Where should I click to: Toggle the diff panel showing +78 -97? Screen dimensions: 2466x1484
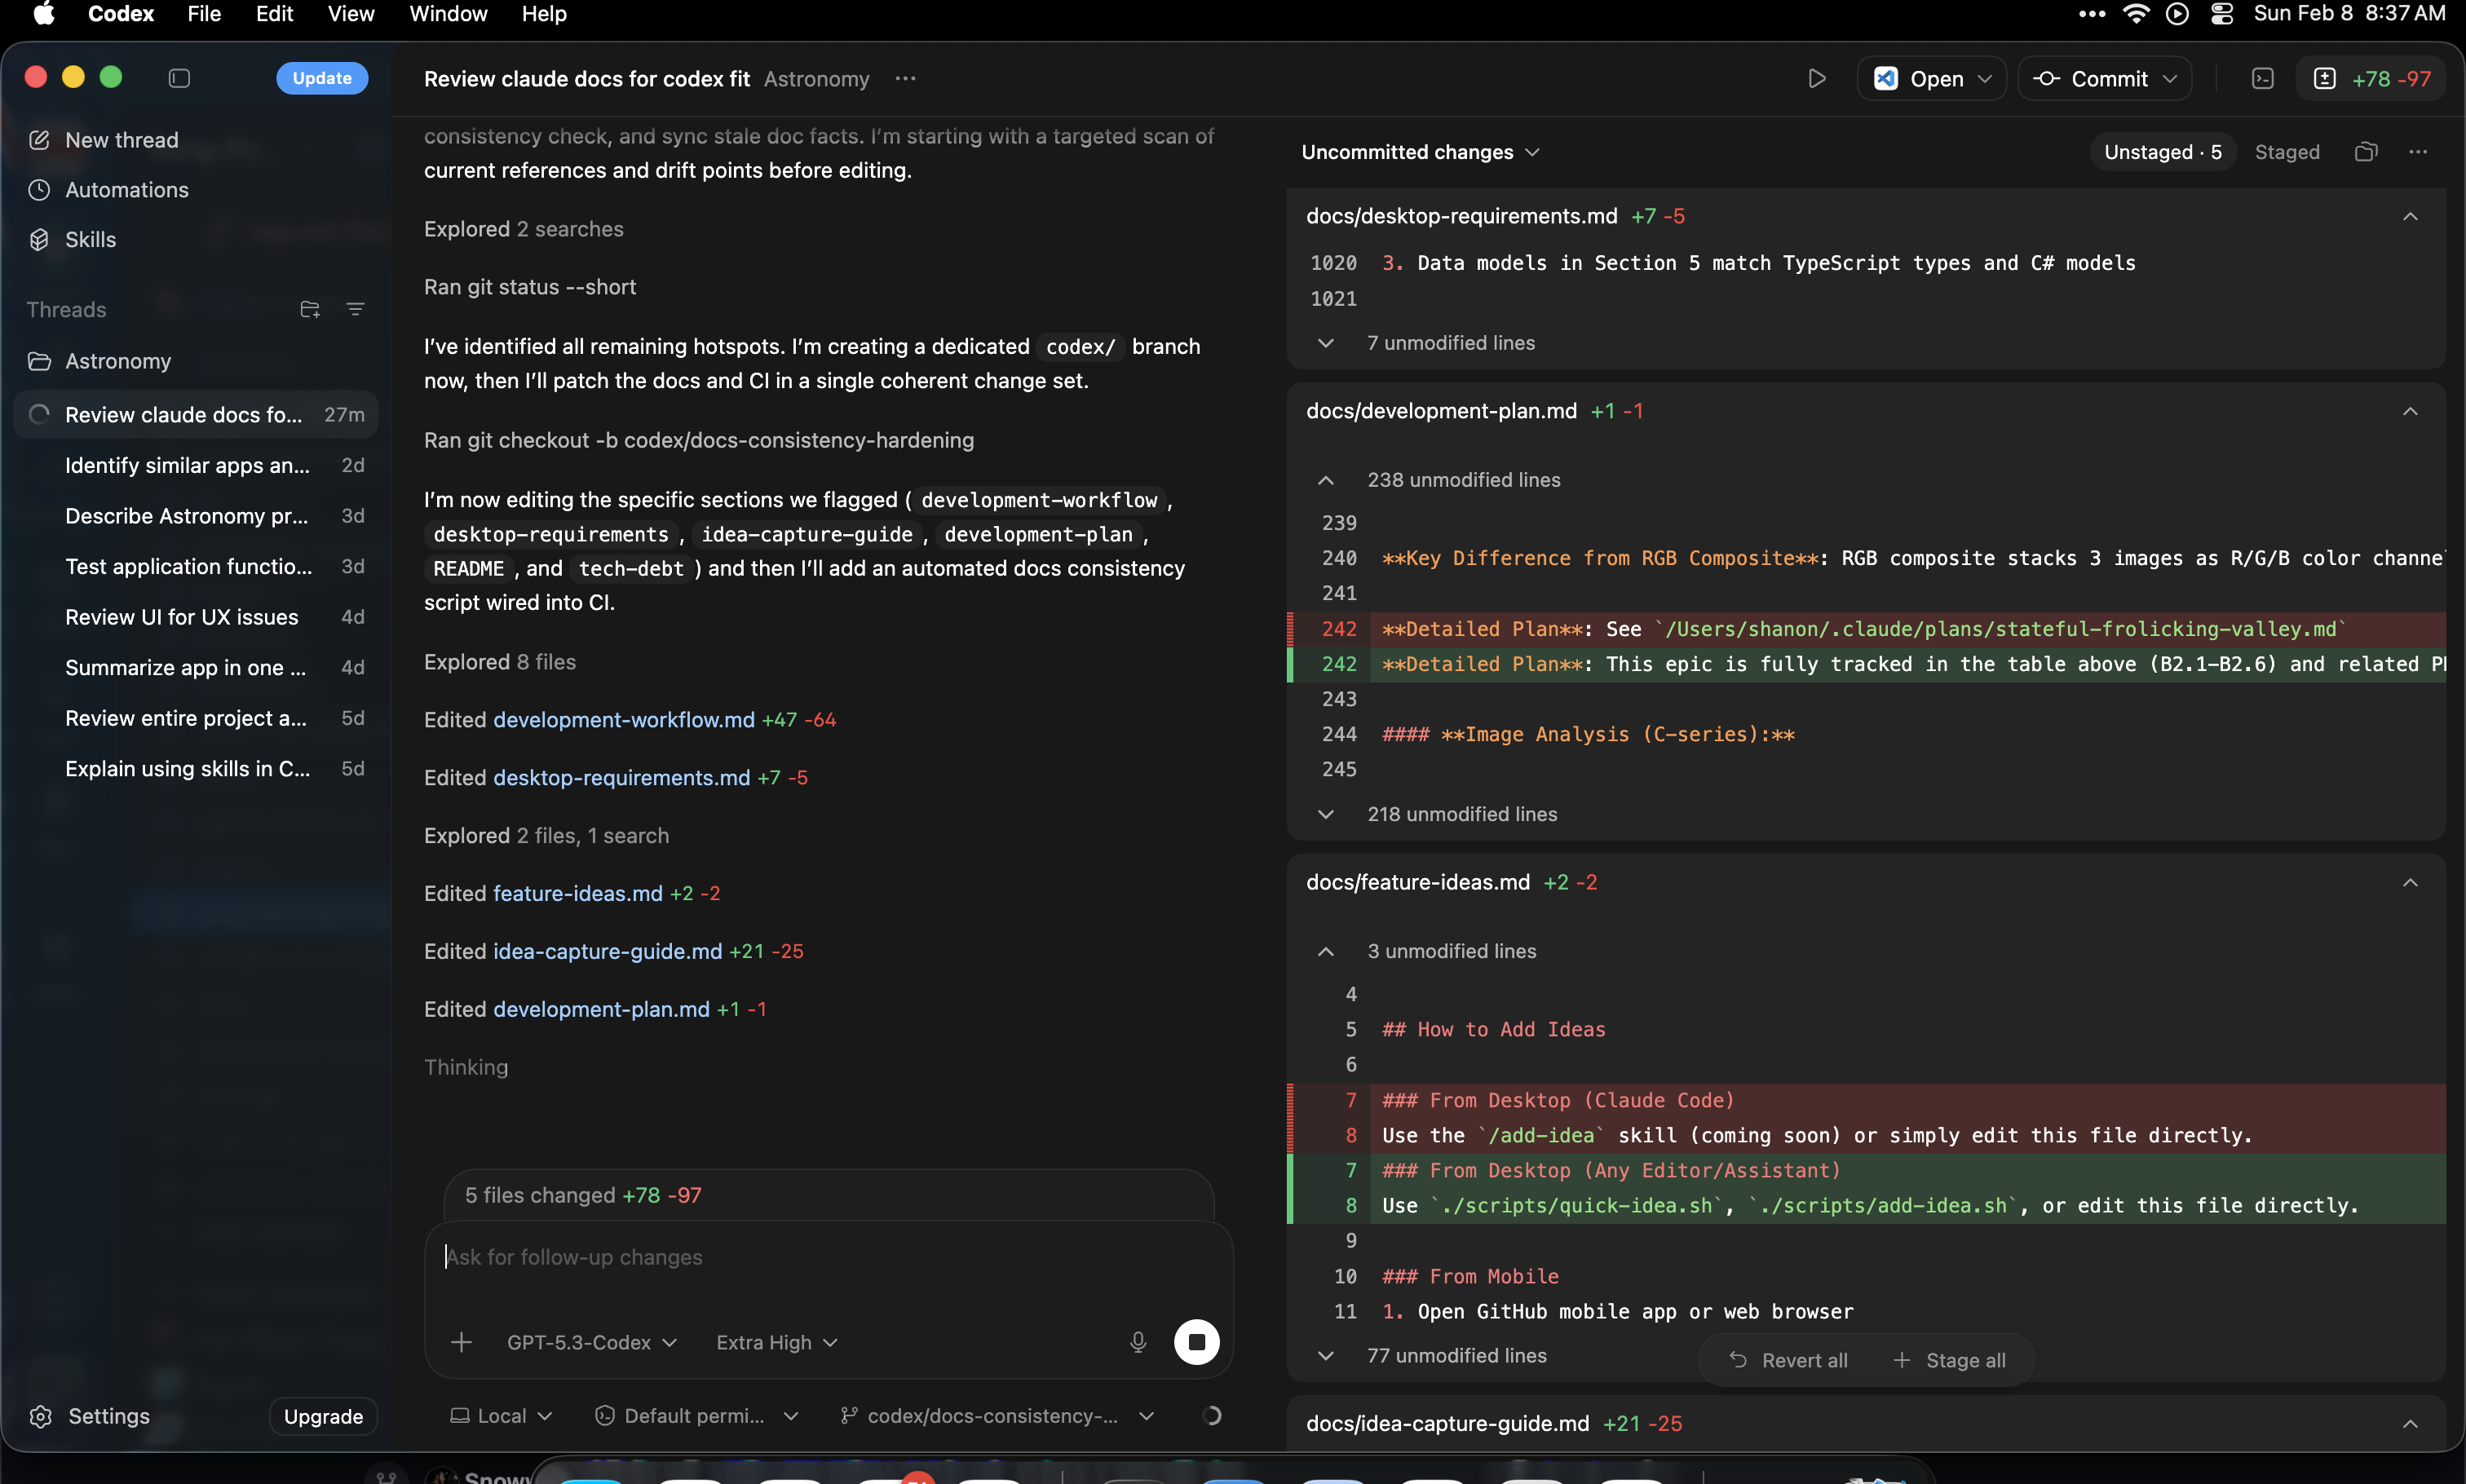2371,78
